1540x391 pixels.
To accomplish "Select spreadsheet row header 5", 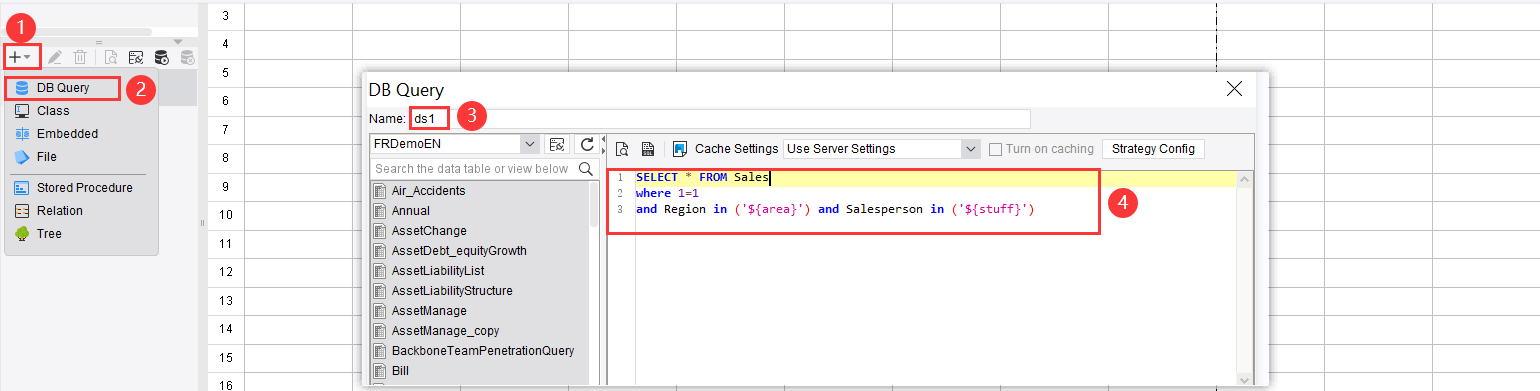I will coord(226,72).
